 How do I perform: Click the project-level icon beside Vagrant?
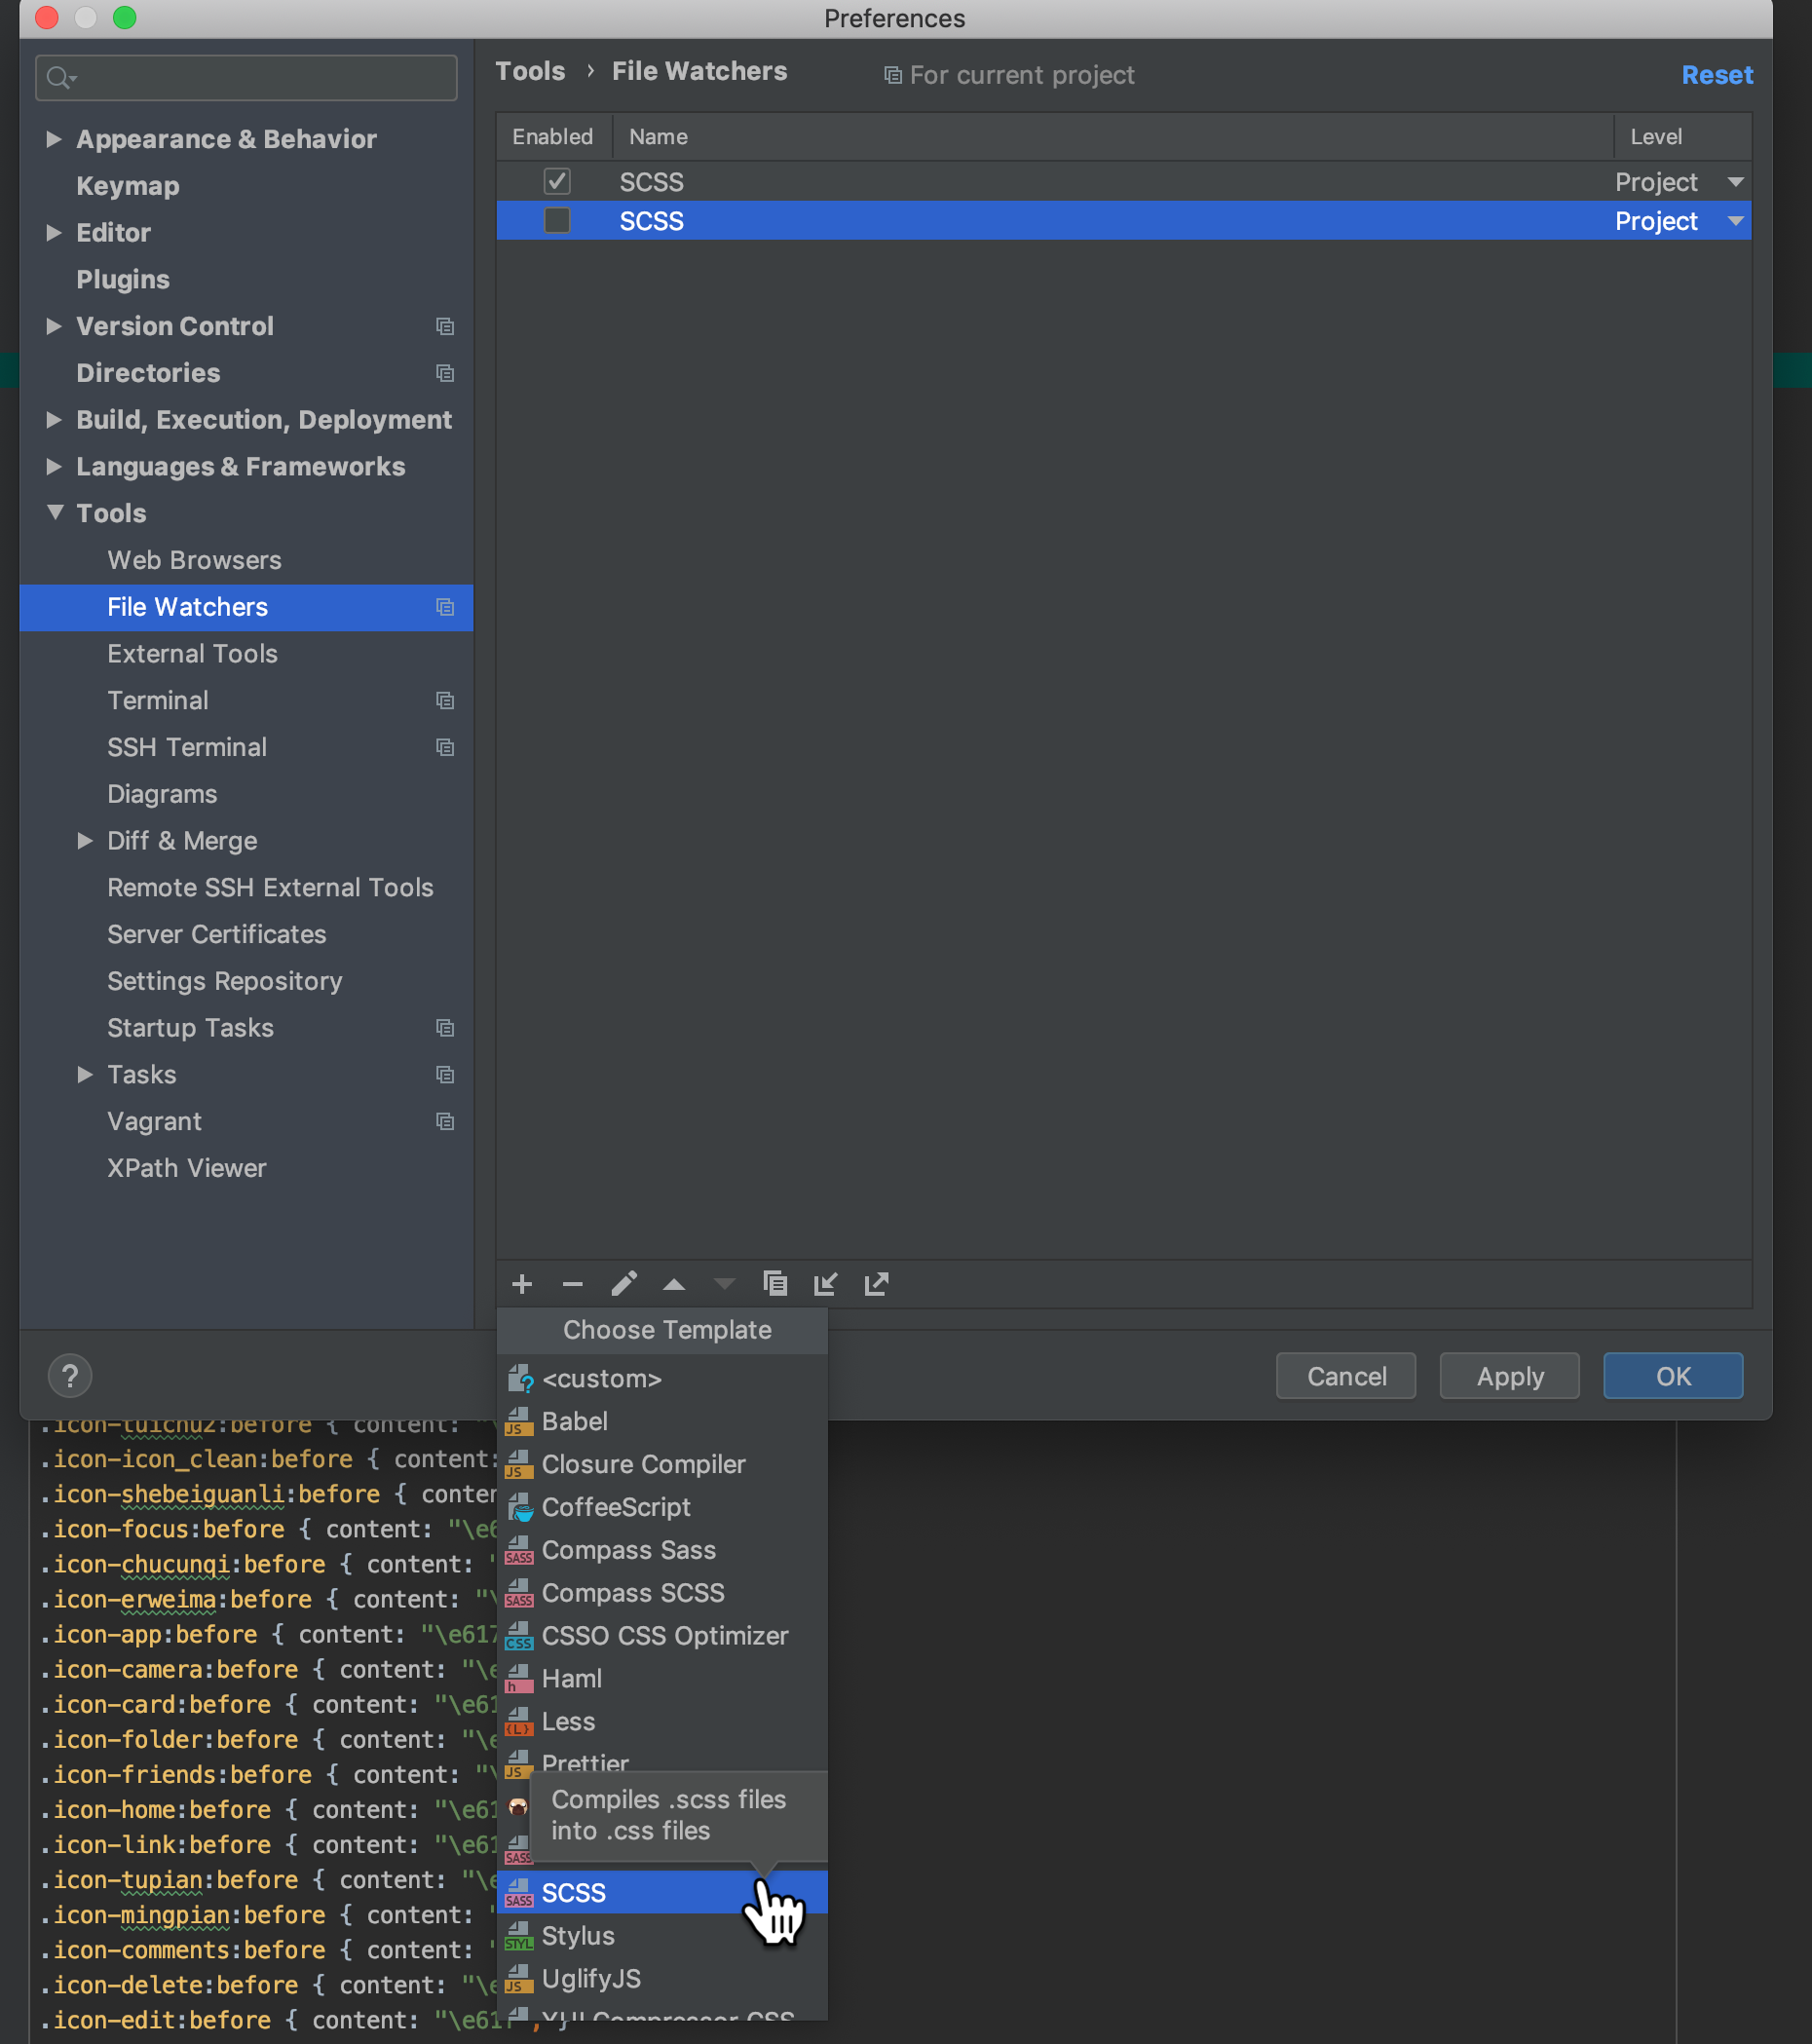[x=445, y=1121]
